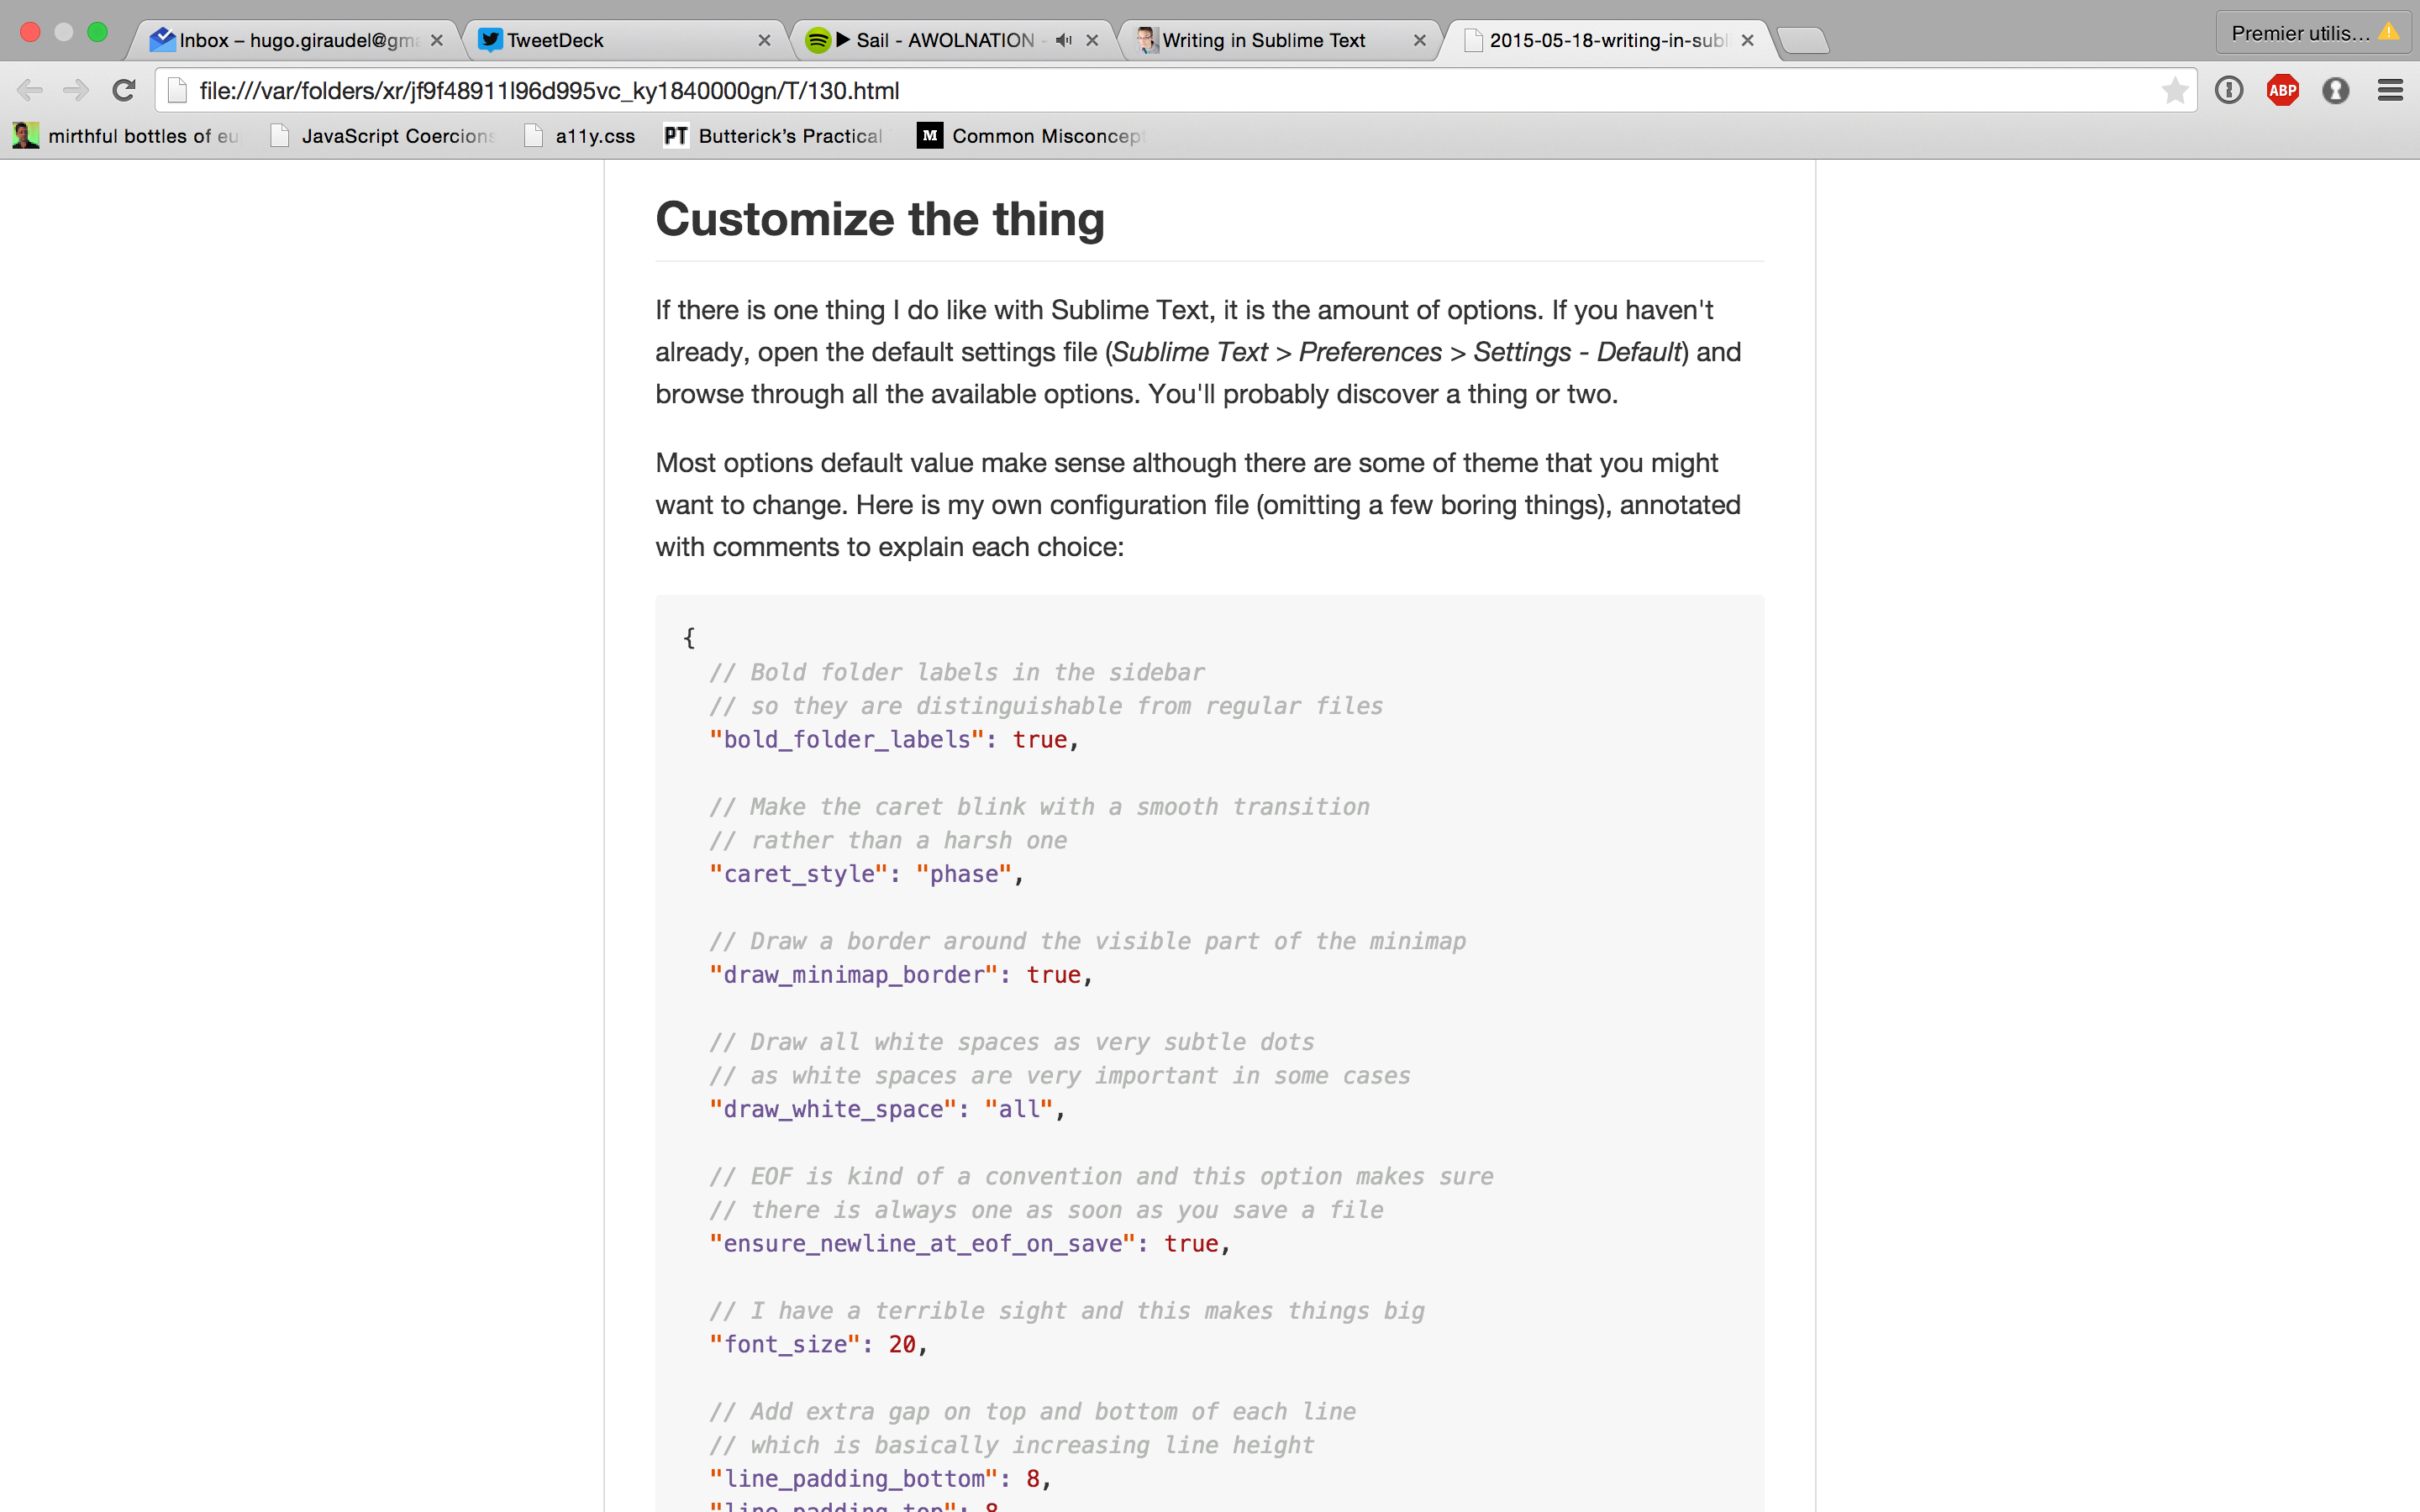Switch to the Writing in Sublime Text tab
Image resolution: width=2420 pixels, height=1512 pixels.
click(x=1265, y=40)
